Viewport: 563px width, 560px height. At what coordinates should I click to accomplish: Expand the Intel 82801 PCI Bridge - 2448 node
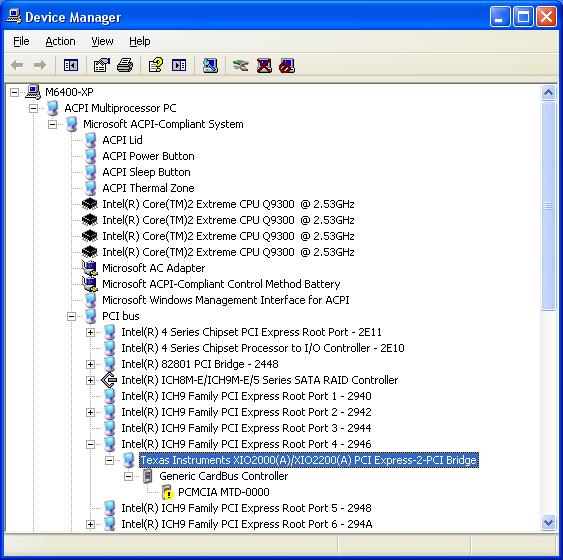tap(90, 364)
